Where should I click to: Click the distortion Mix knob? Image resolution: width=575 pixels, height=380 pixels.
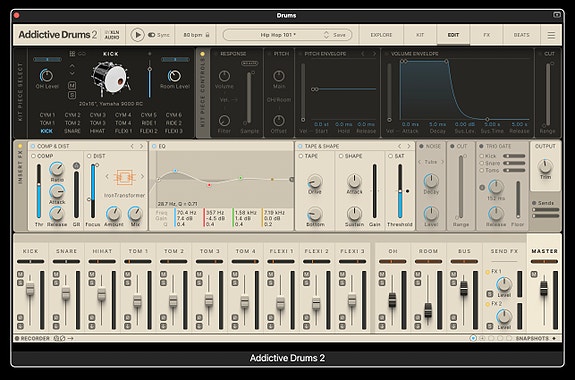pos(135,213)
